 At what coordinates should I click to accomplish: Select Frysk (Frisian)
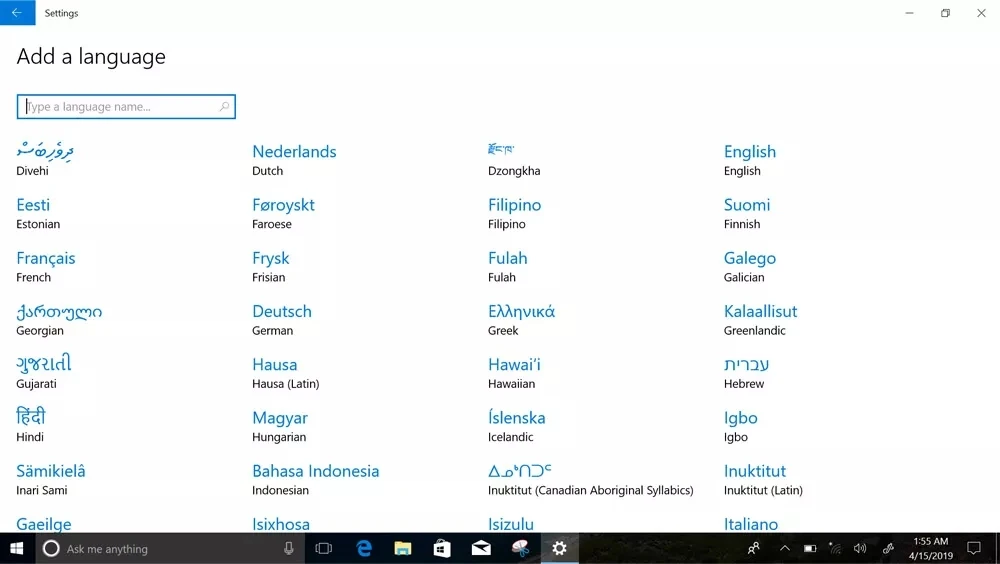click(271, 266)
